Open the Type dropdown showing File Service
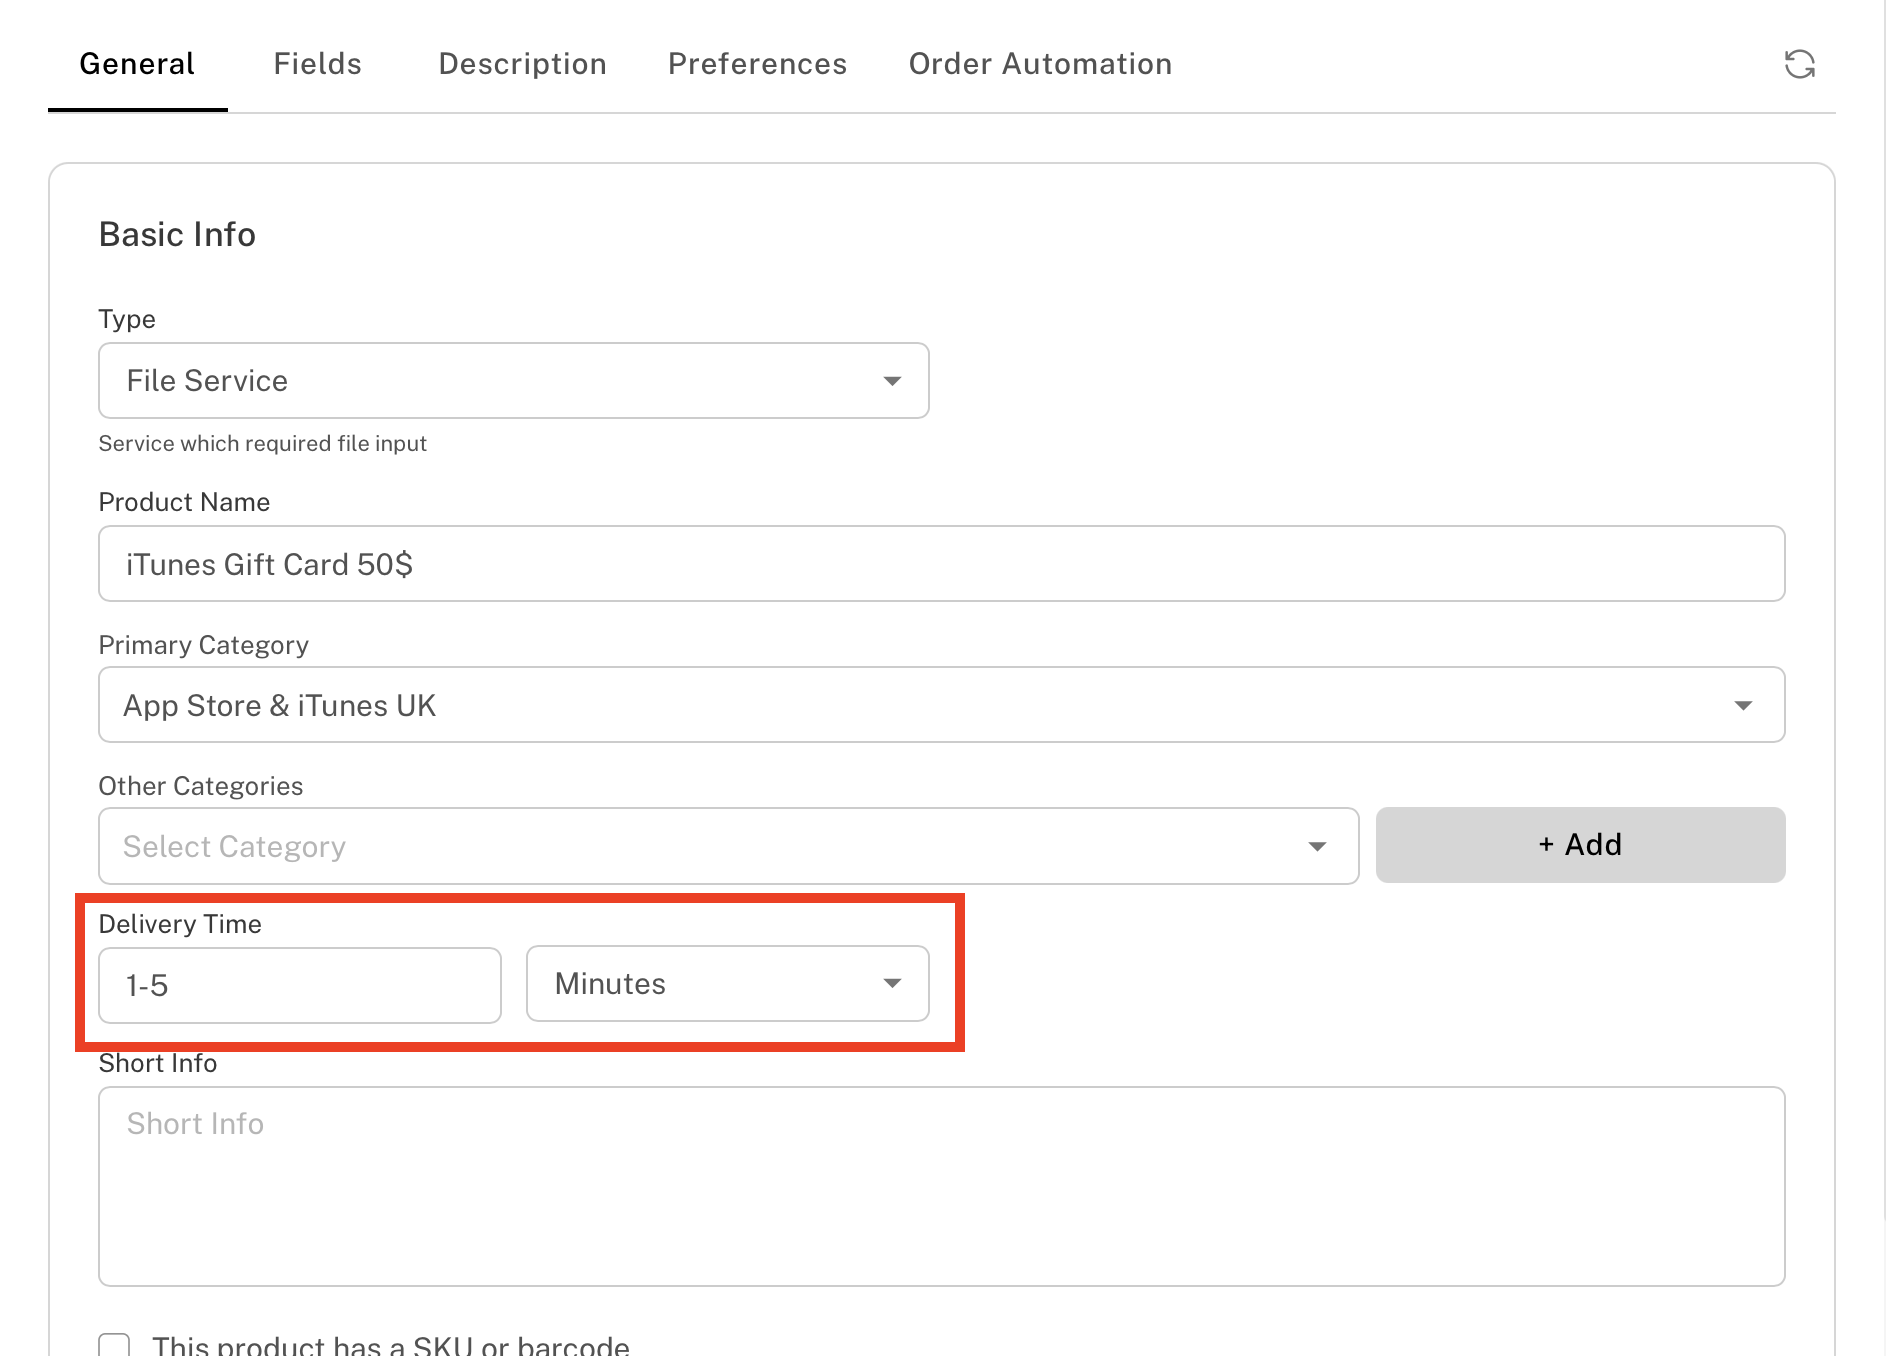 point(514,381)
